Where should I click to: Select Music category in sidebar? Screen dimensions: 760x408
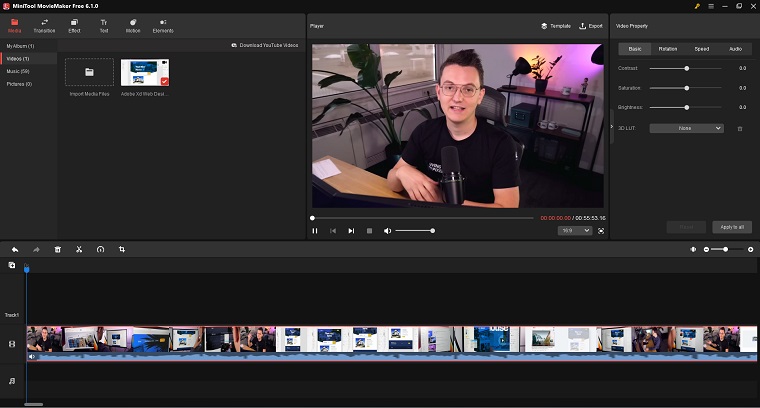pyautogui.click(x=18, y=71)
